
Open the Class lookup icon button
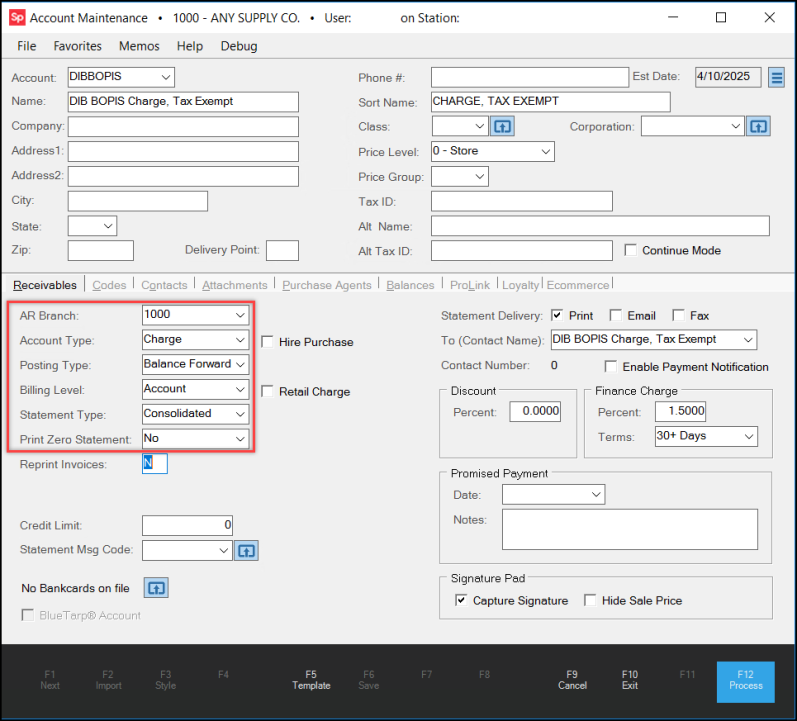pyautogui.click(x=503, y=127)
